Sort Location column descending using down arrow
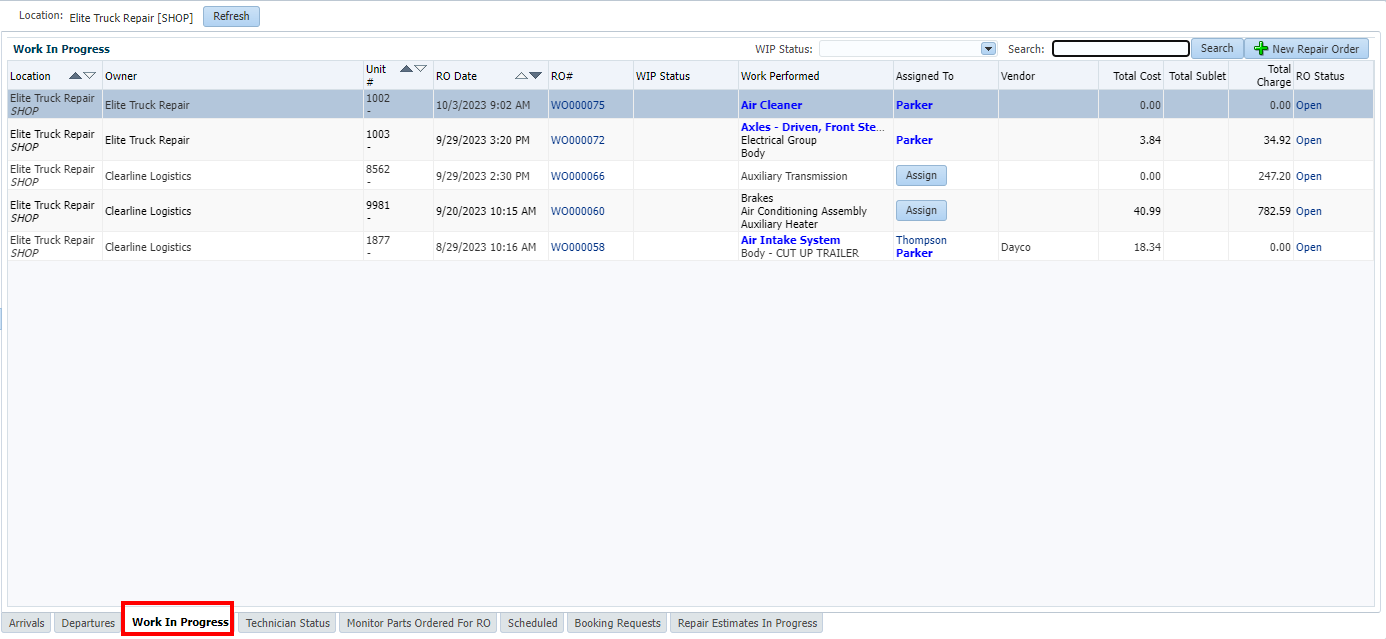Viewport: 1386px width, 639px height. pos(90,76)
